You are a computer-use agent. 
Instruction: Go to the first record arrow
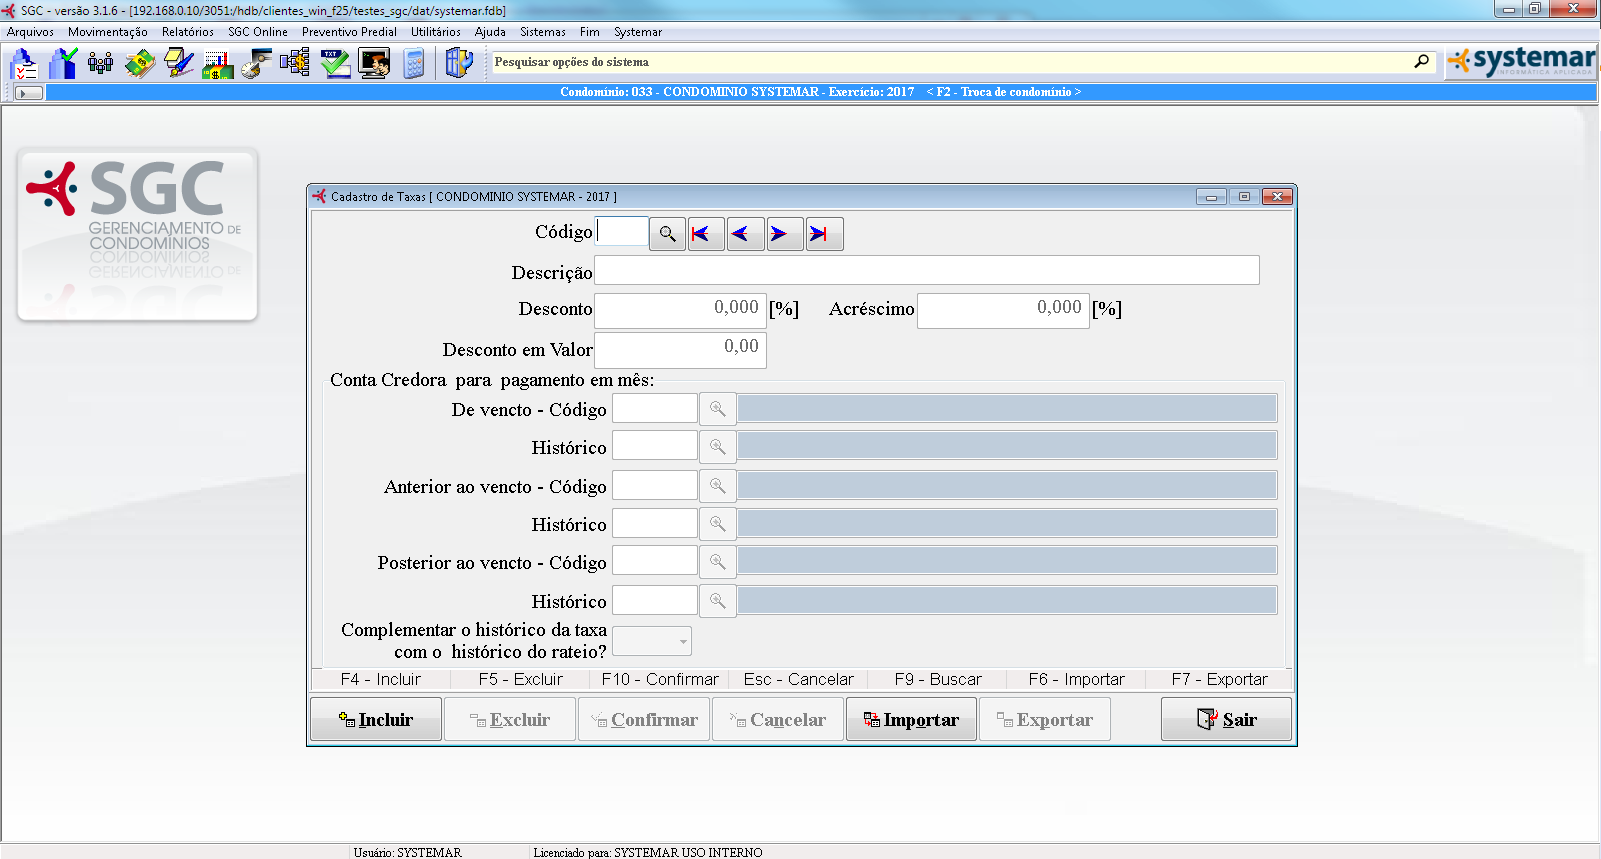coord(705,234)
